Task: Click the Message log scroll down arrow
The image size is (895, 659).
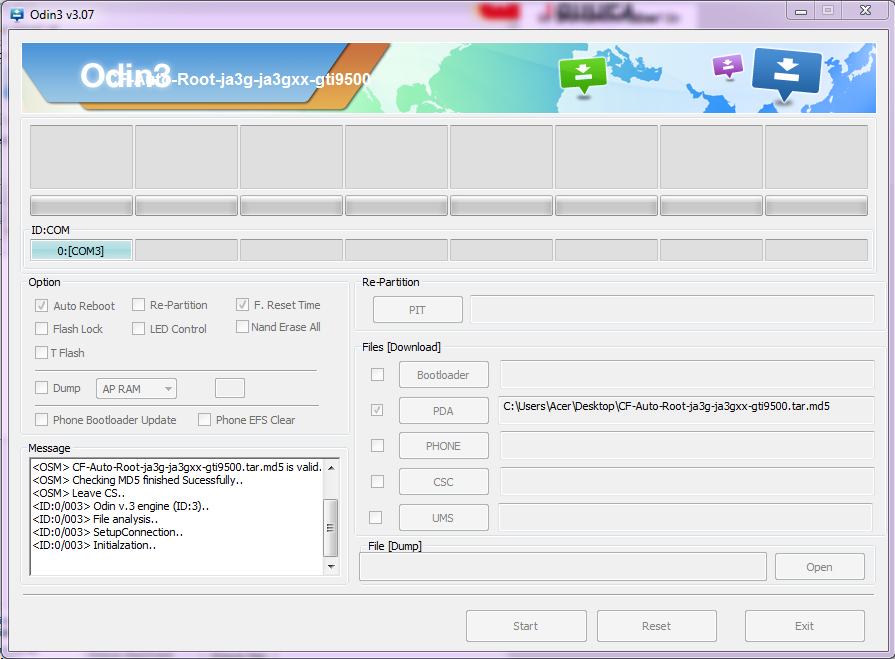Action: click(331, 567)
